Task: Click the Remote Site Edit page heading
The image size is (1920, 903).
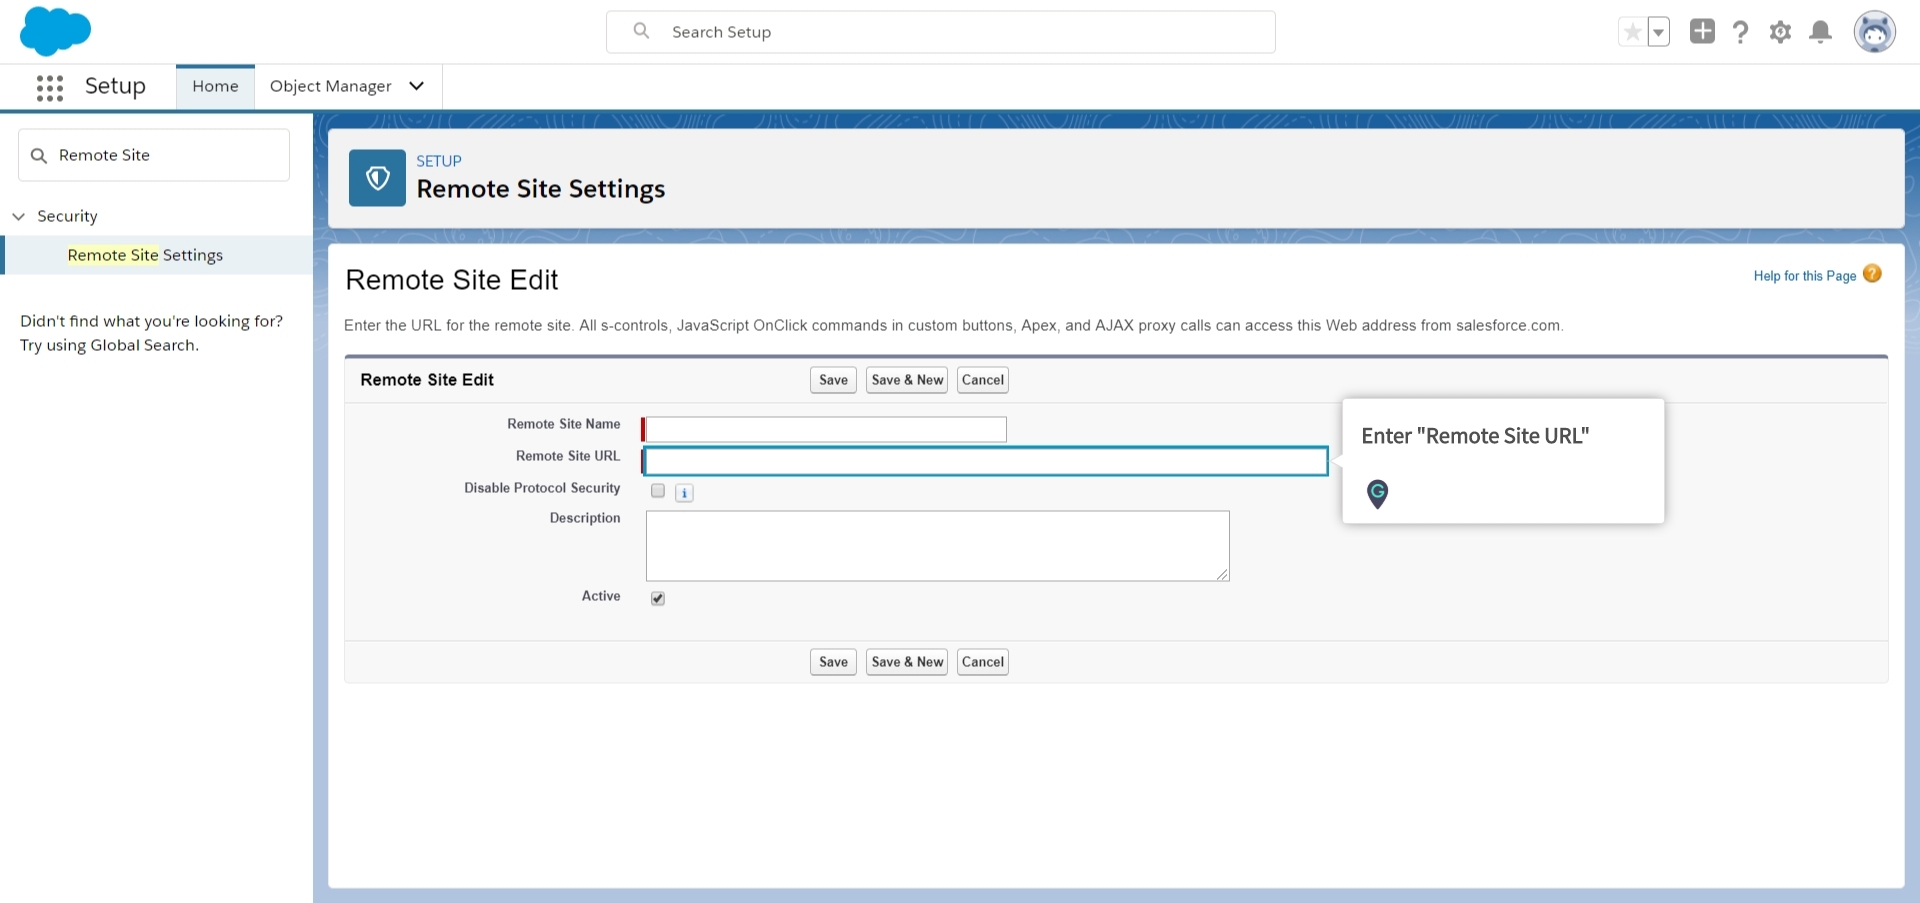Action: [452, 280]
